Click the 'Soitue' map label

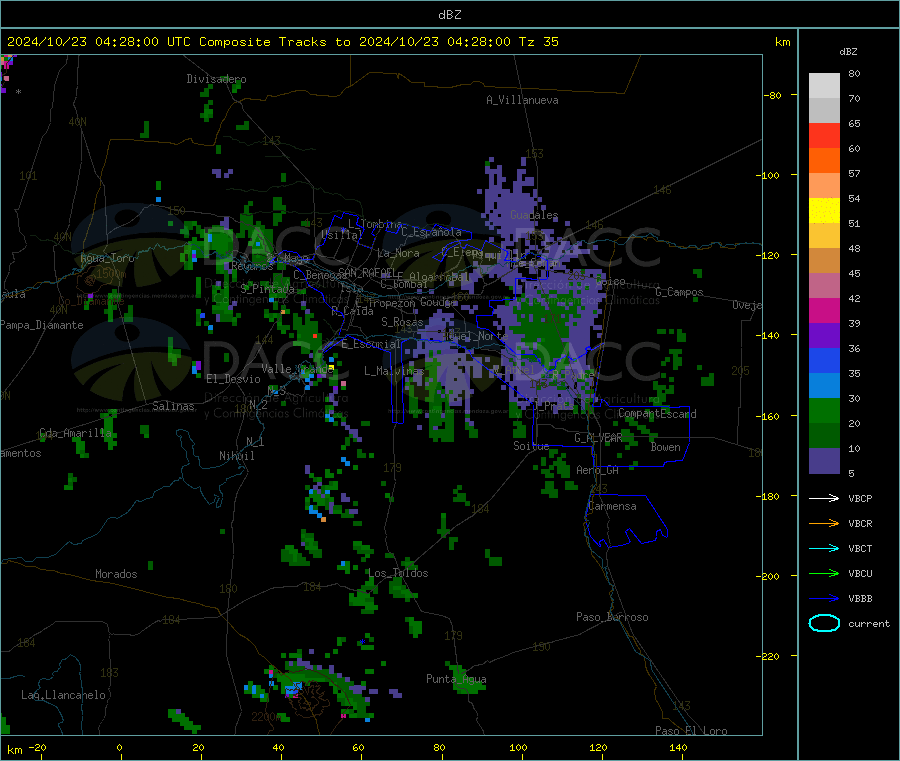(x=531, y=446)
